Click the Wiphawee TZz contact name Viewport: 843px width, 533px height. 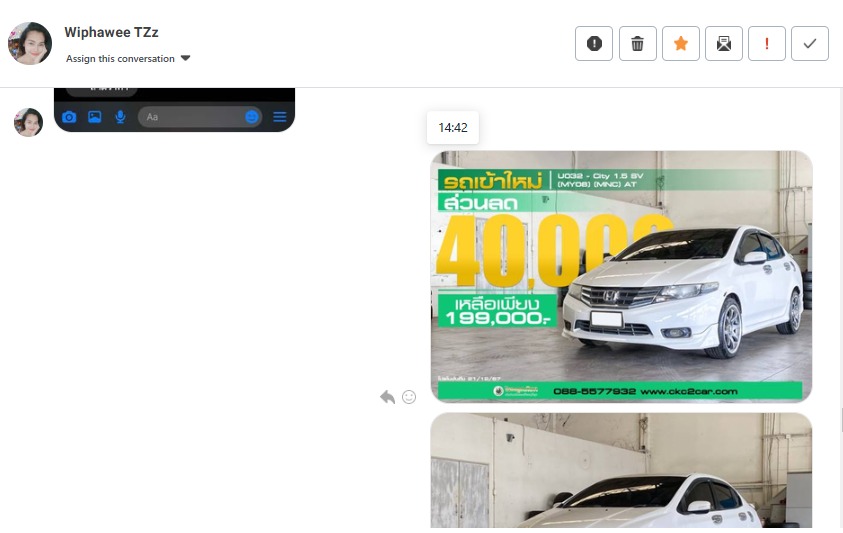111,32
